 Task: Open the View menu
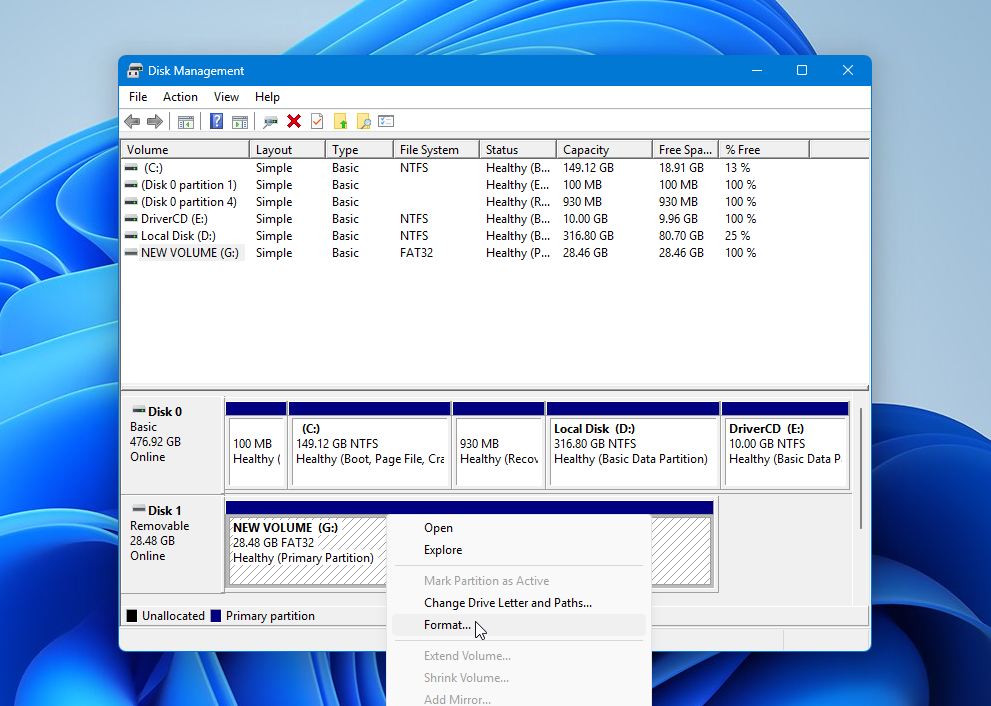click(226, 97)
